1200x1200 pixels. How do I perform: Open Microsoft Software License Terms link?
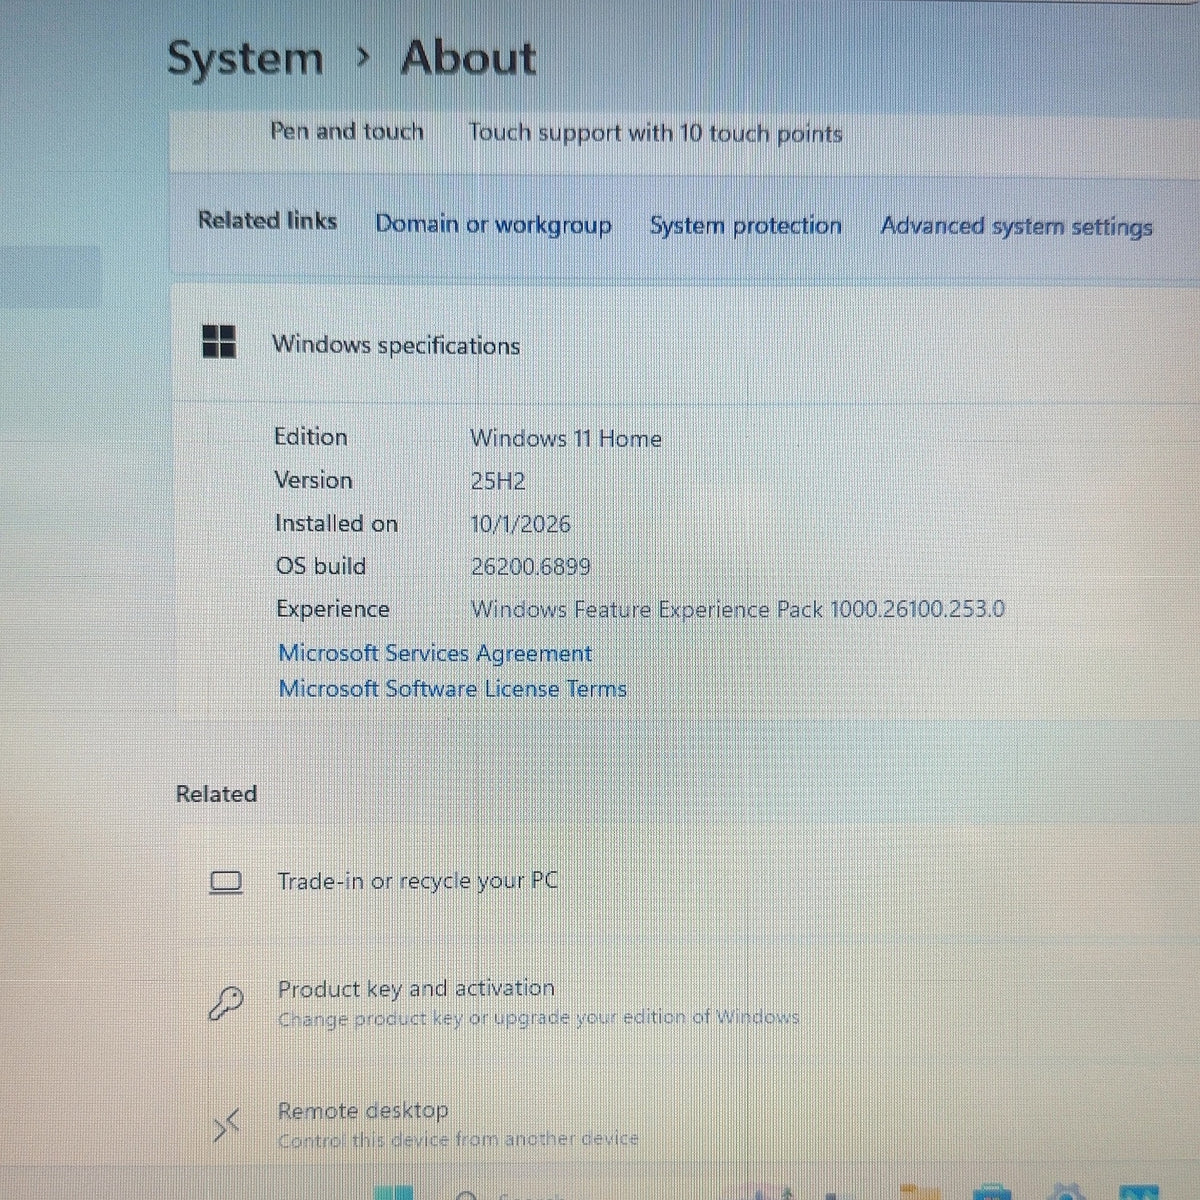(453, 689)
